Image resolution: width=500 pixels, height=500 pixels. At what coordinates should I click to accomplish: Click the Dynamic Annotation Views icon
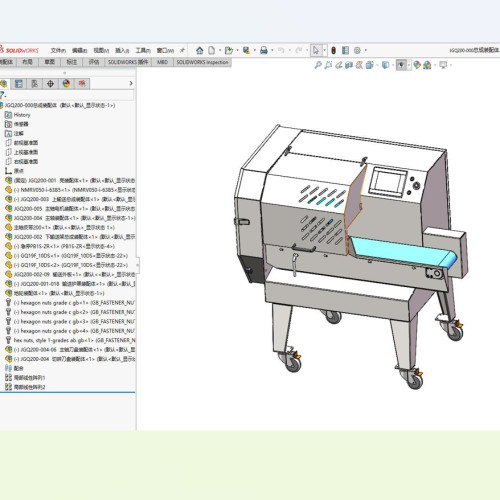pos(359,65)
